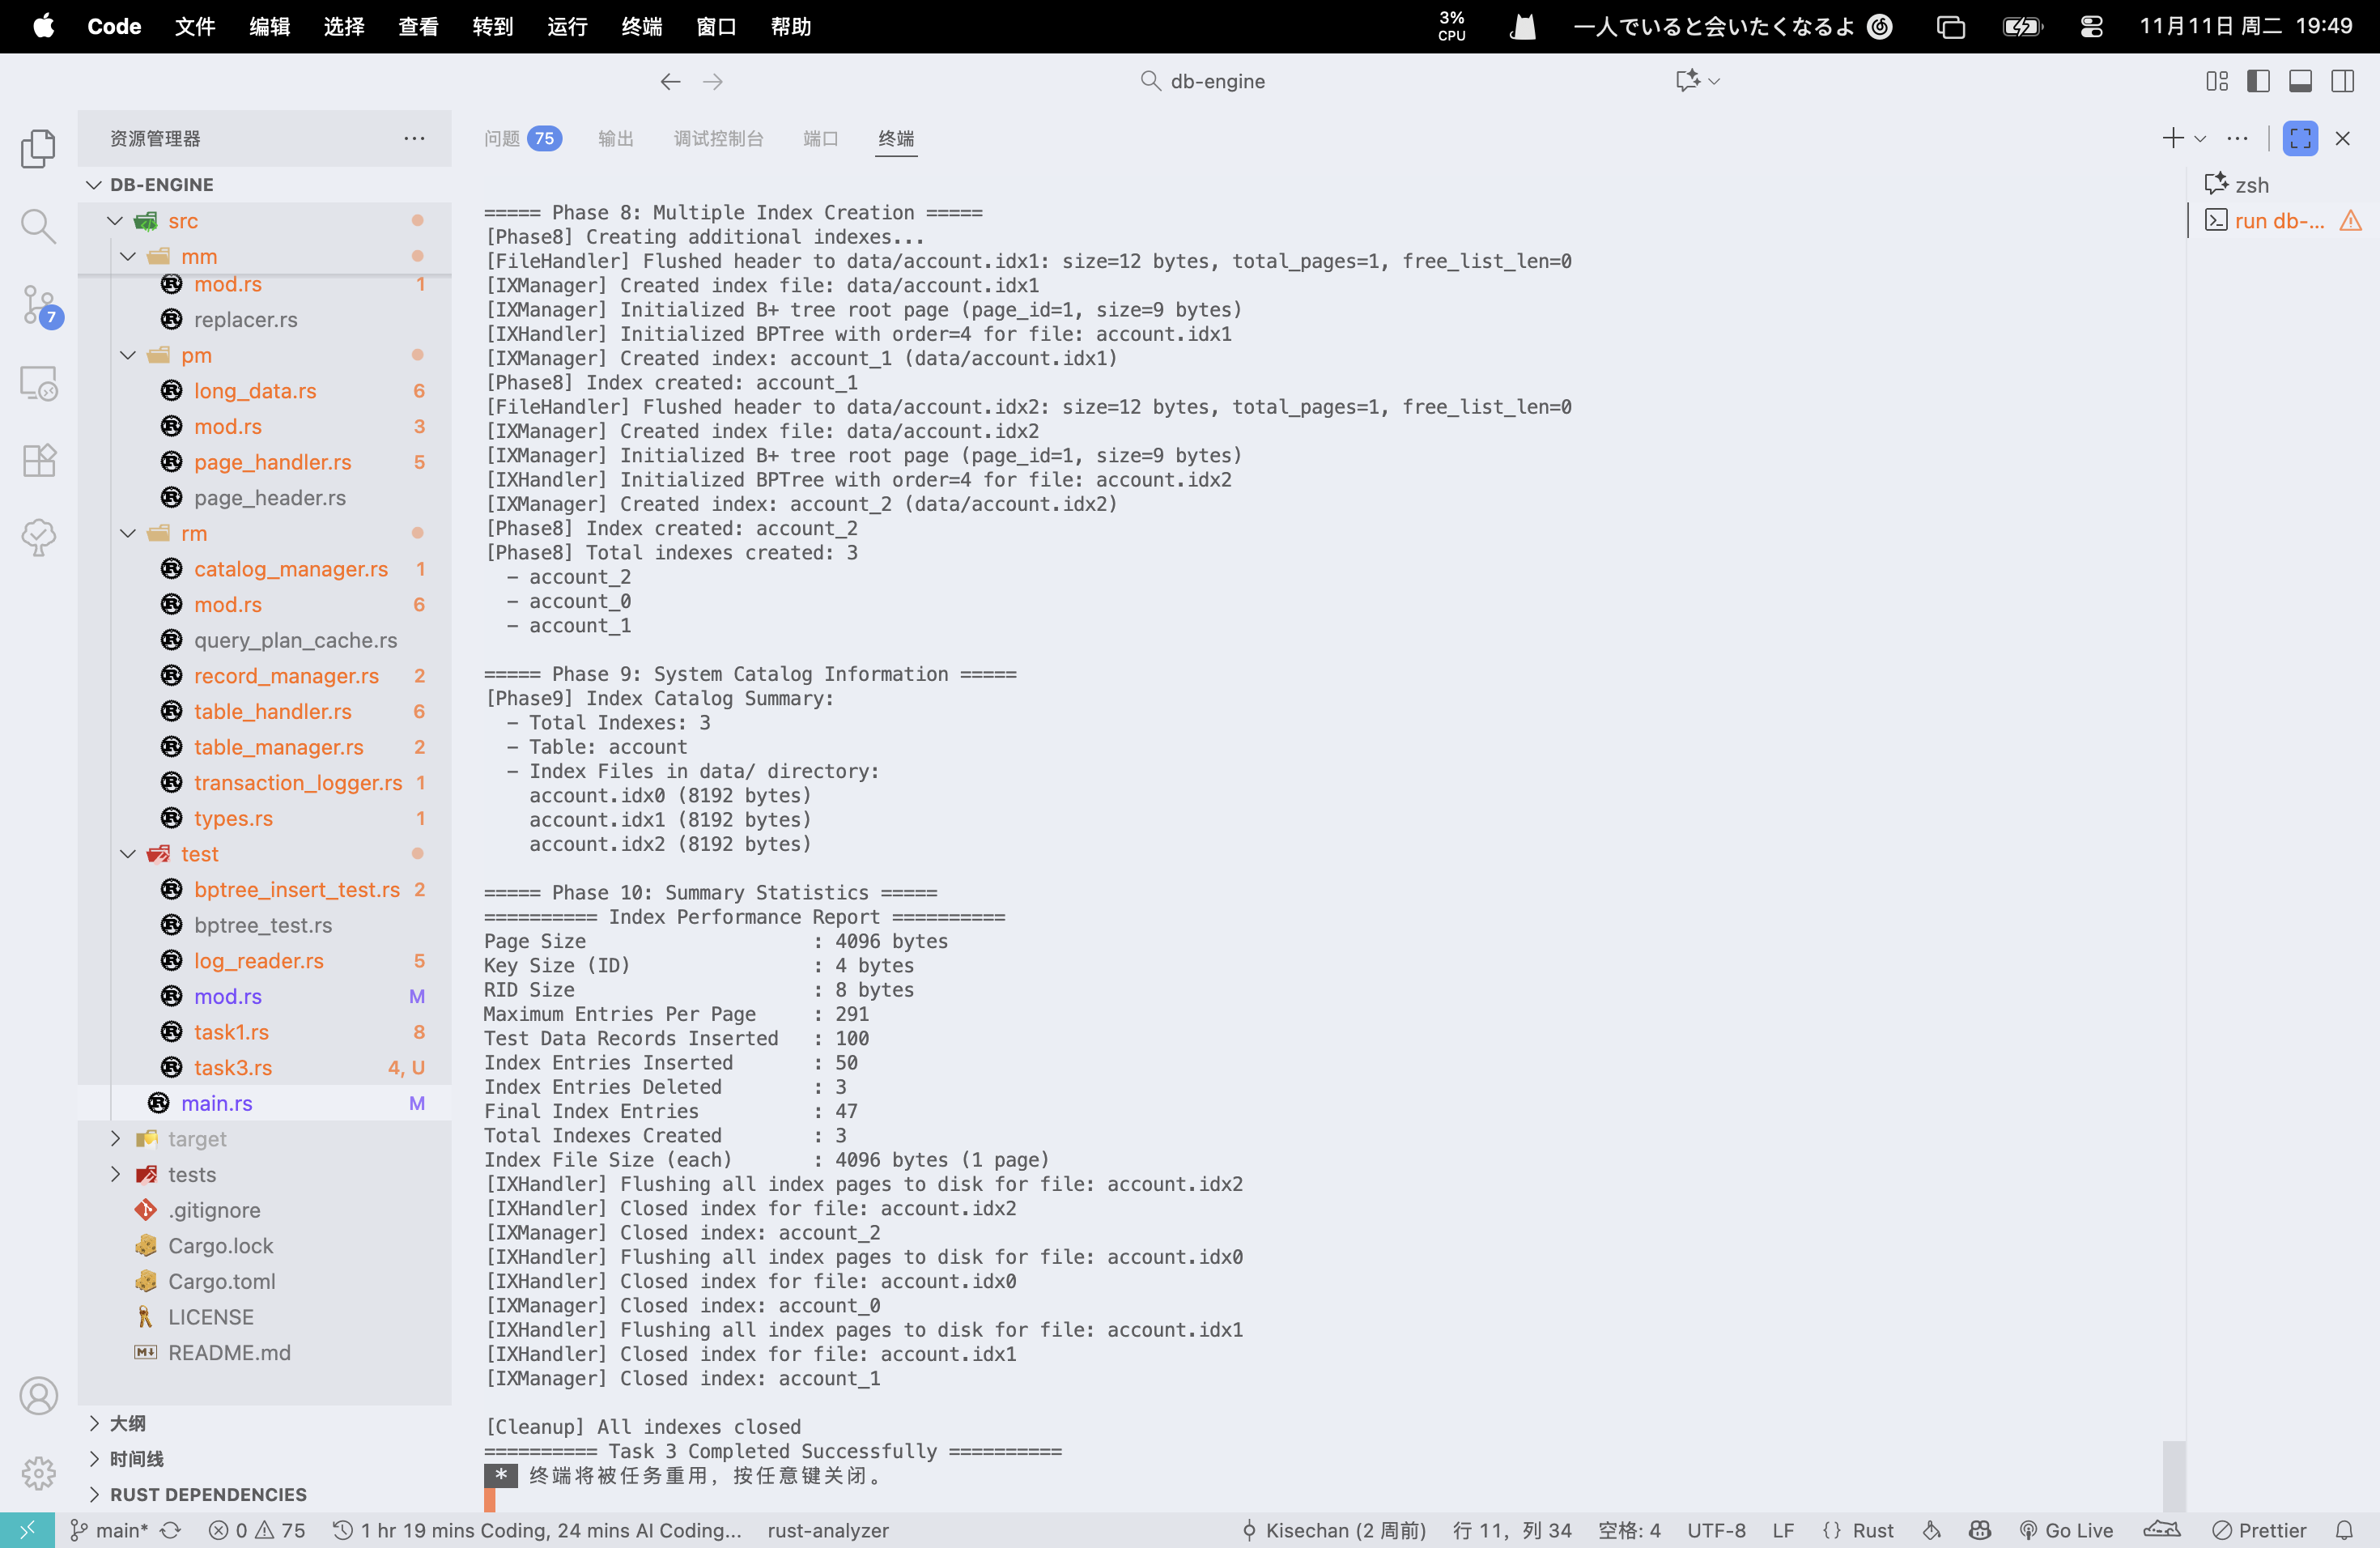Open the Search view in activity bar
Image resolution: width=2380 pixels, height=1548 pixels.
coord(38,226)
